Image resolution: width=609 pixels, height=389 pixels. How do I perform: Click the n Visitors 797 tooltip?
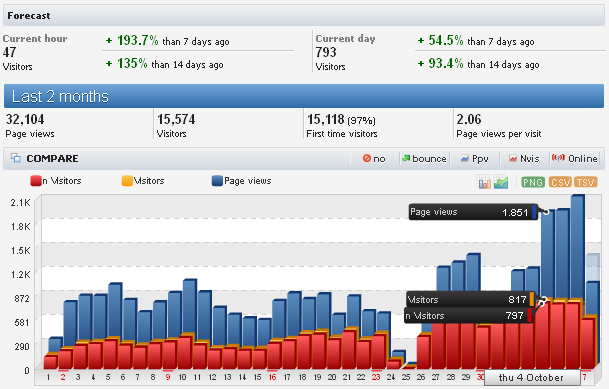coord(468,315)
